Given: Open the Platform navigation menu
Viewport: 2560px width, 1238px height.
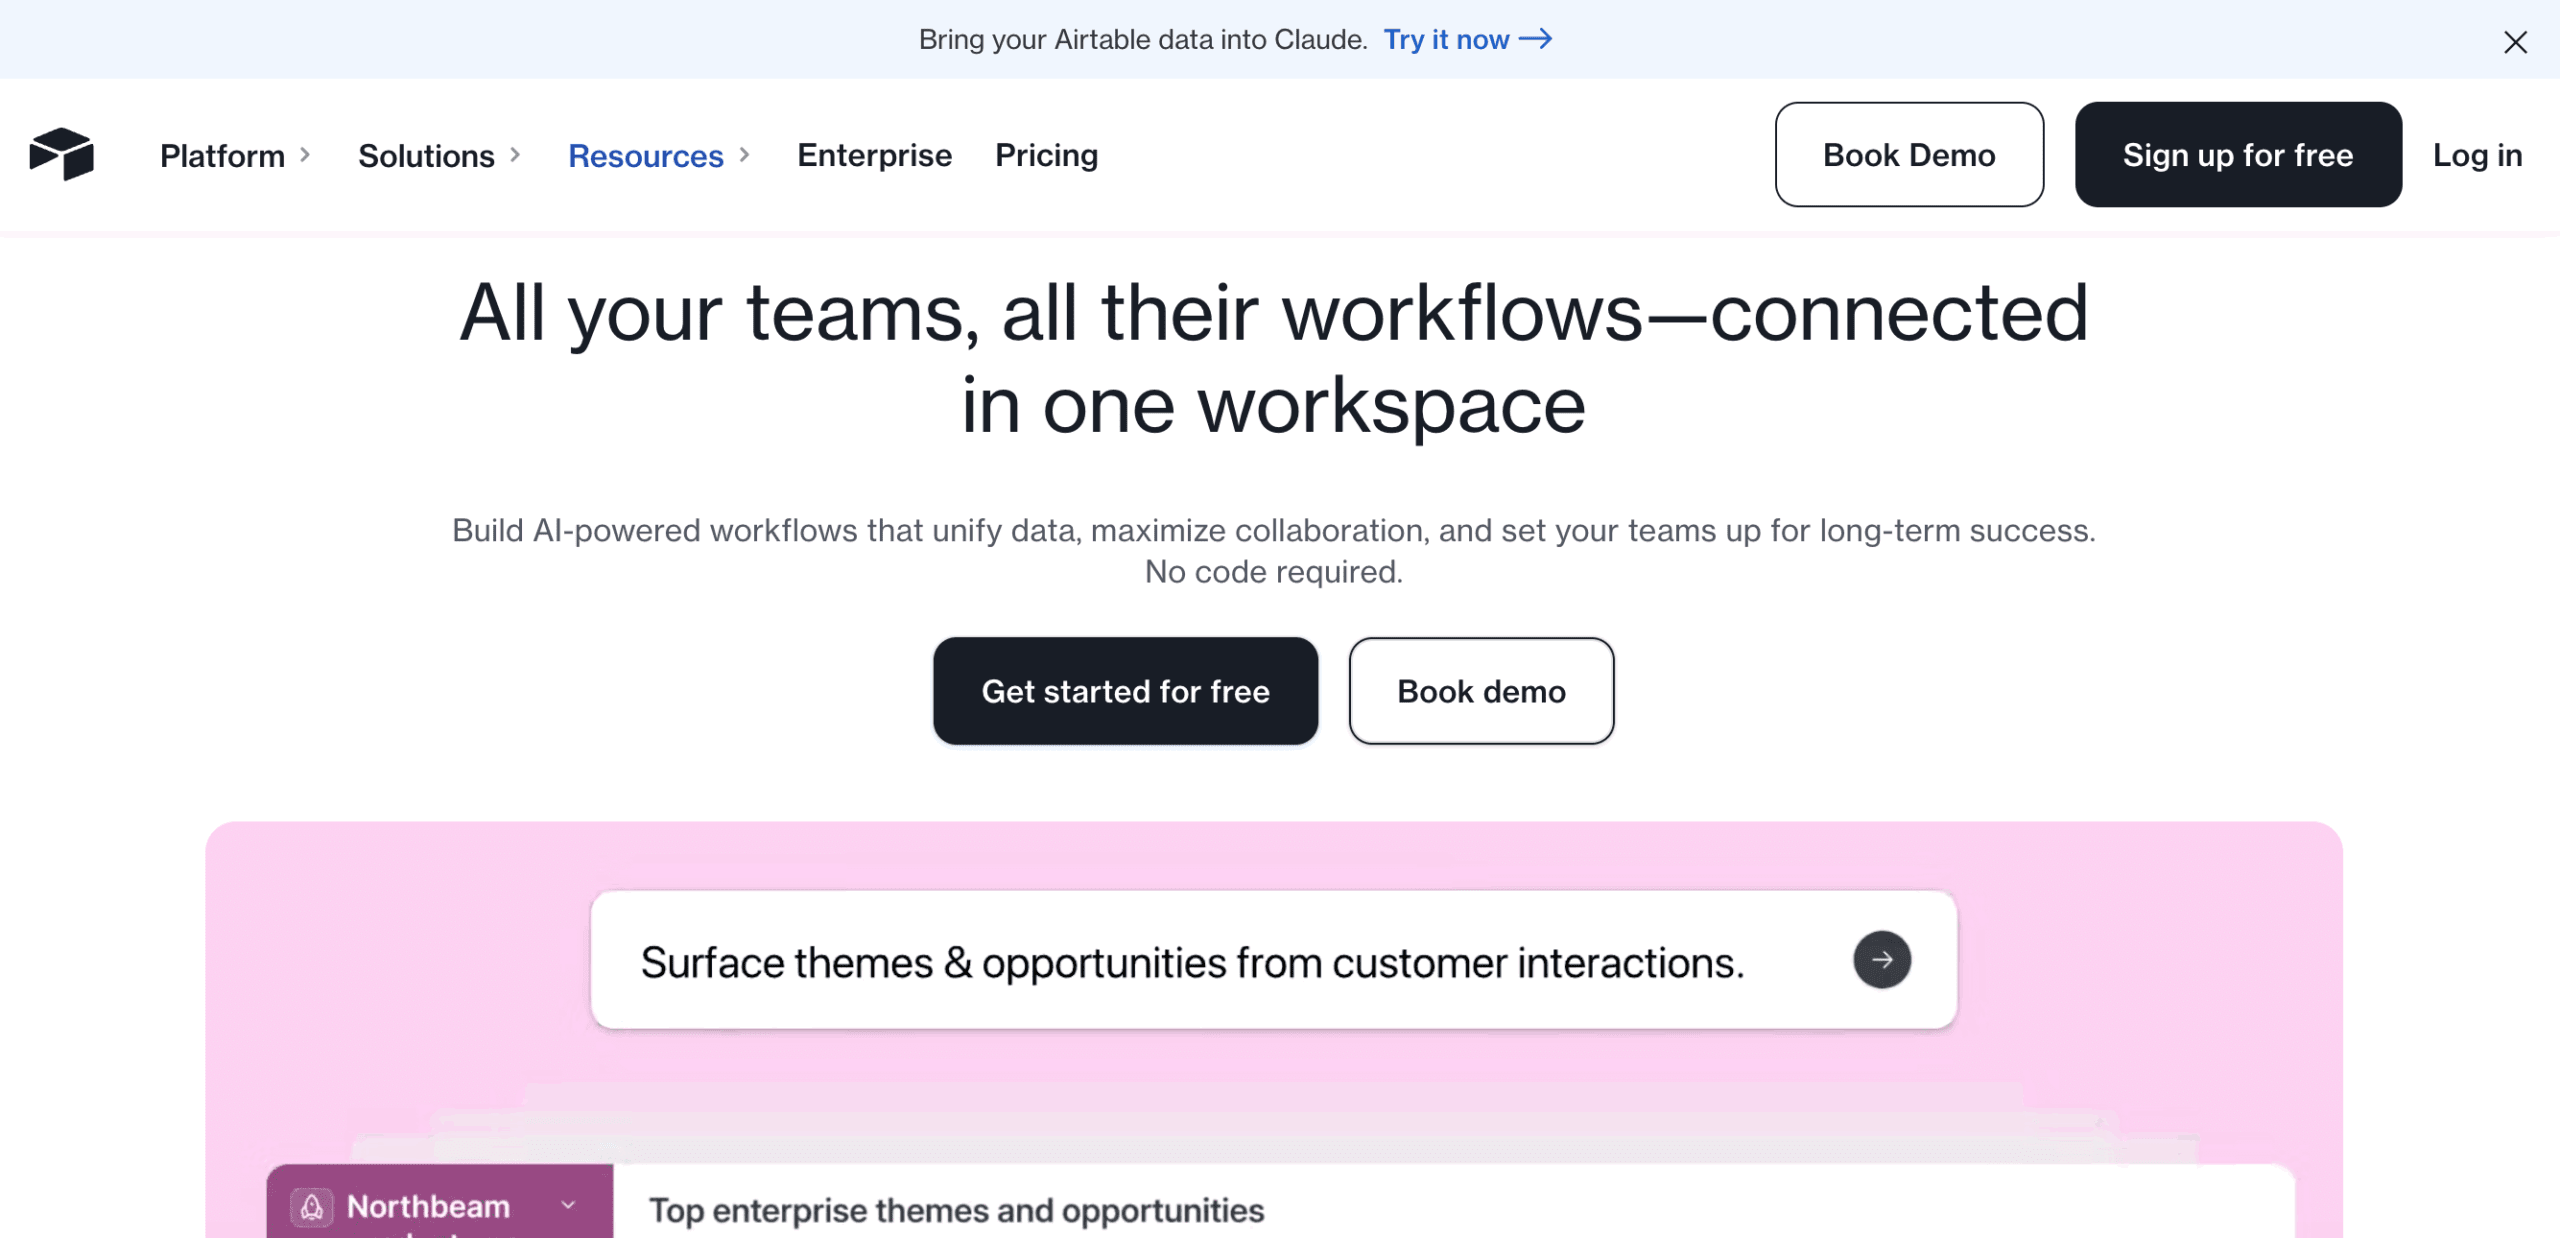Looking at the screenshot, I should point(222,155).
